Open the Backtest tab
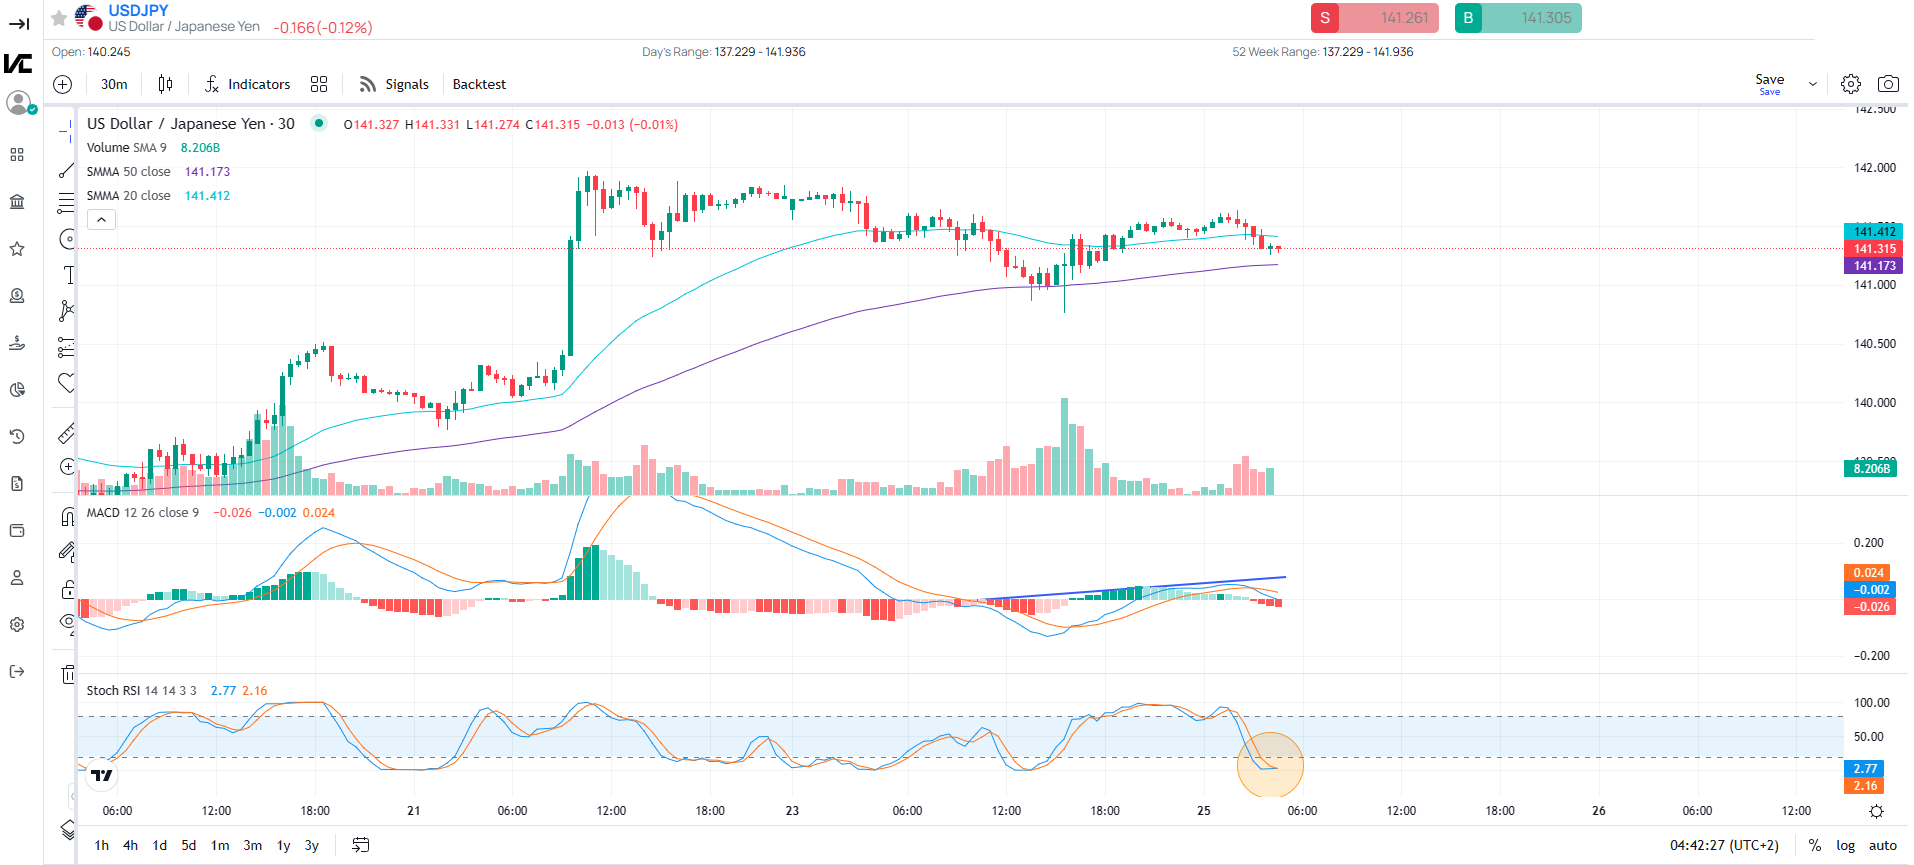Viewport: 1914px width, 865px height. click(x=479, y=84)
